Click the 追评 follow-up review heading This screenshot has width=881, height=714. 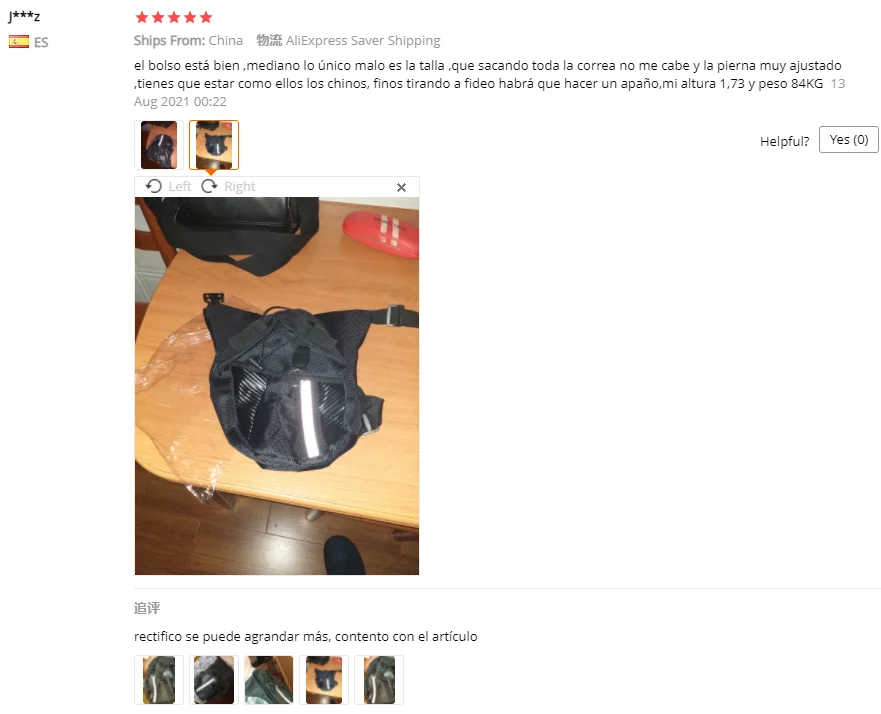pos(147,608)
